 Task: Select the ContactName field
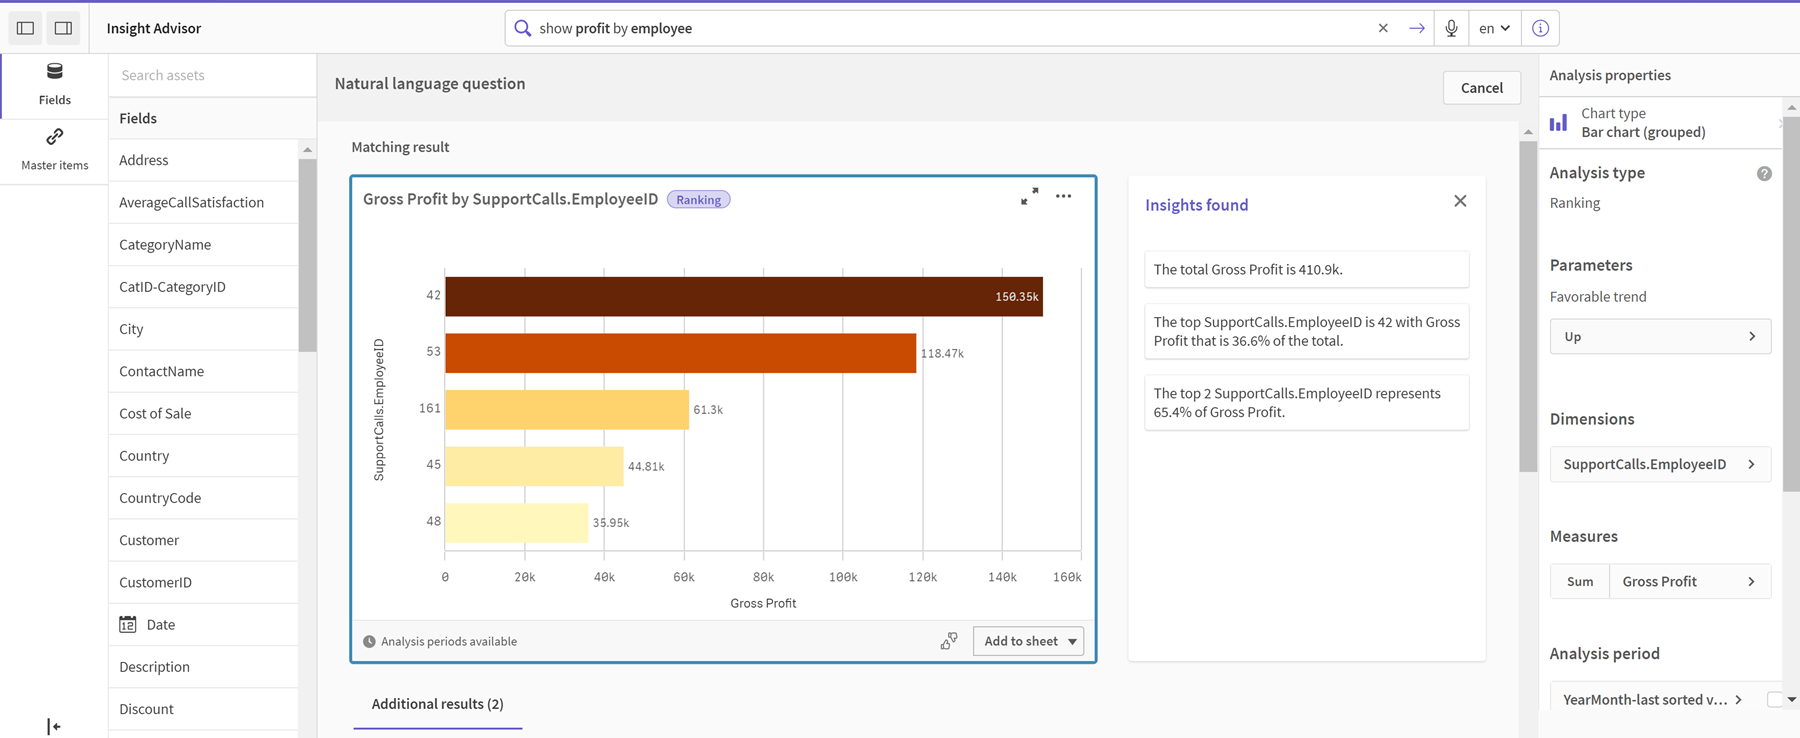203,371
